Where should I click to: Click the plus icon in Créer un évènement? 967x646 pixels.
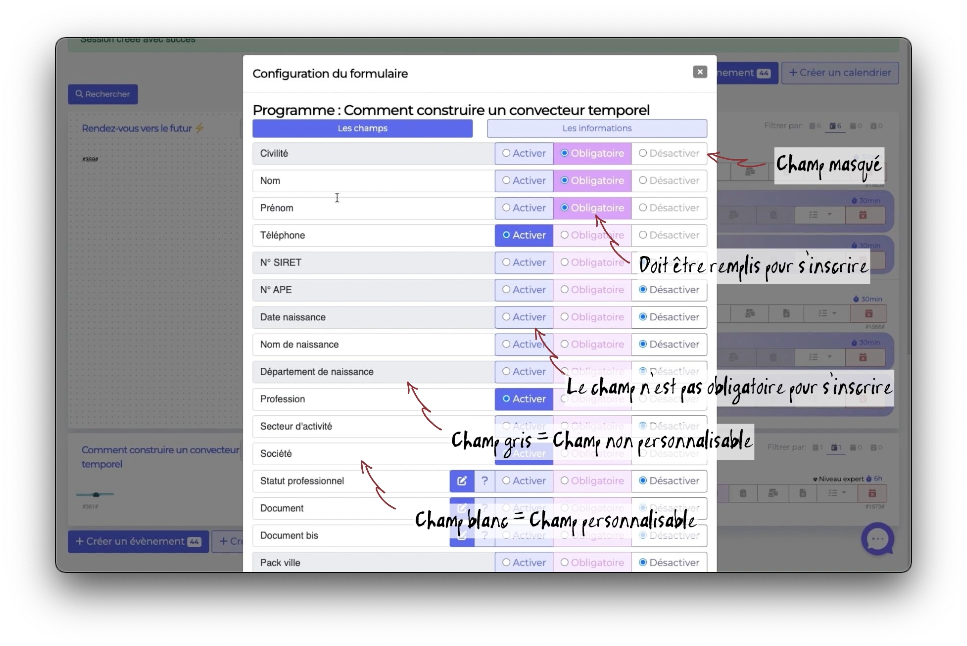(x=79, y=542)
